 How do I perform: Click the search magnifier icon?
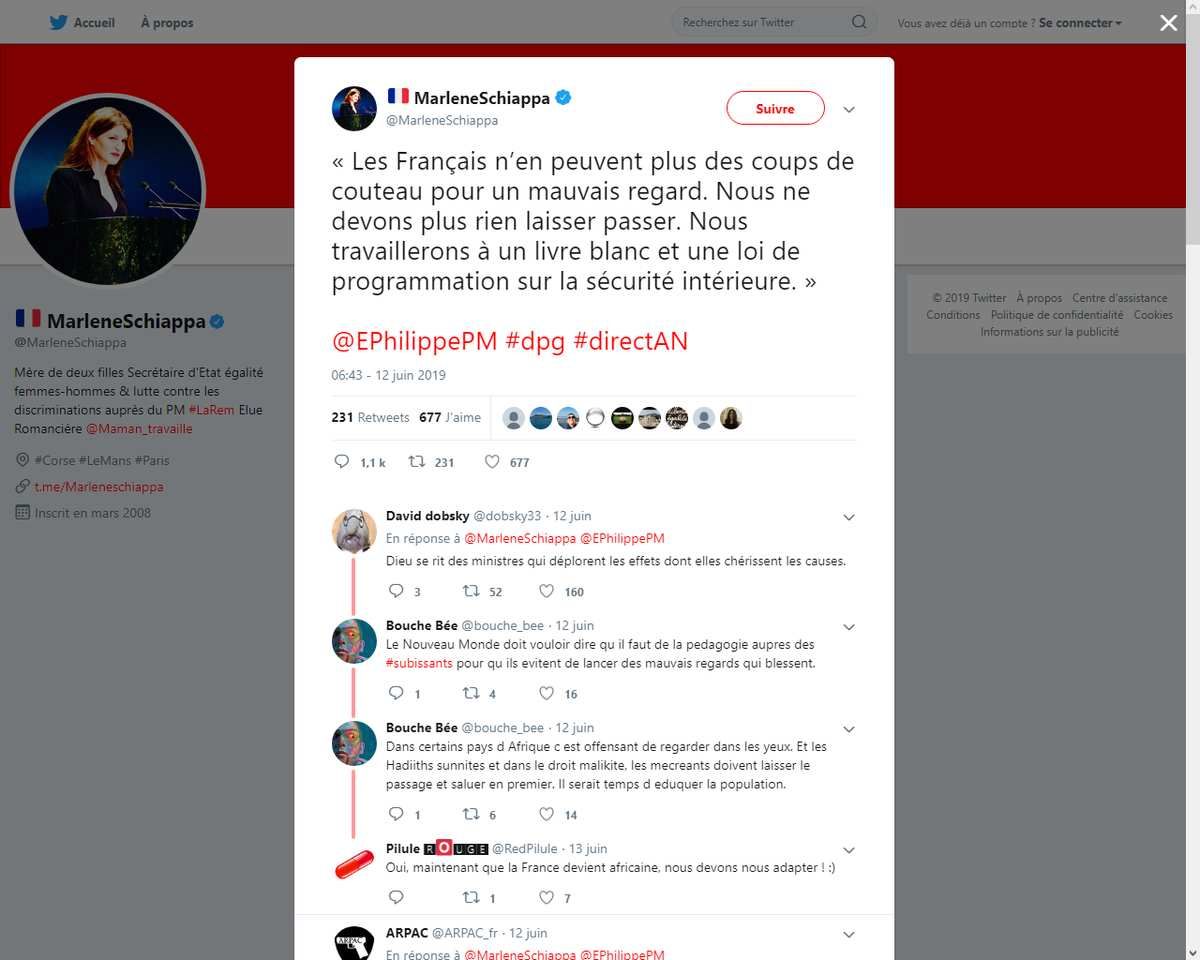pos(859,22)
